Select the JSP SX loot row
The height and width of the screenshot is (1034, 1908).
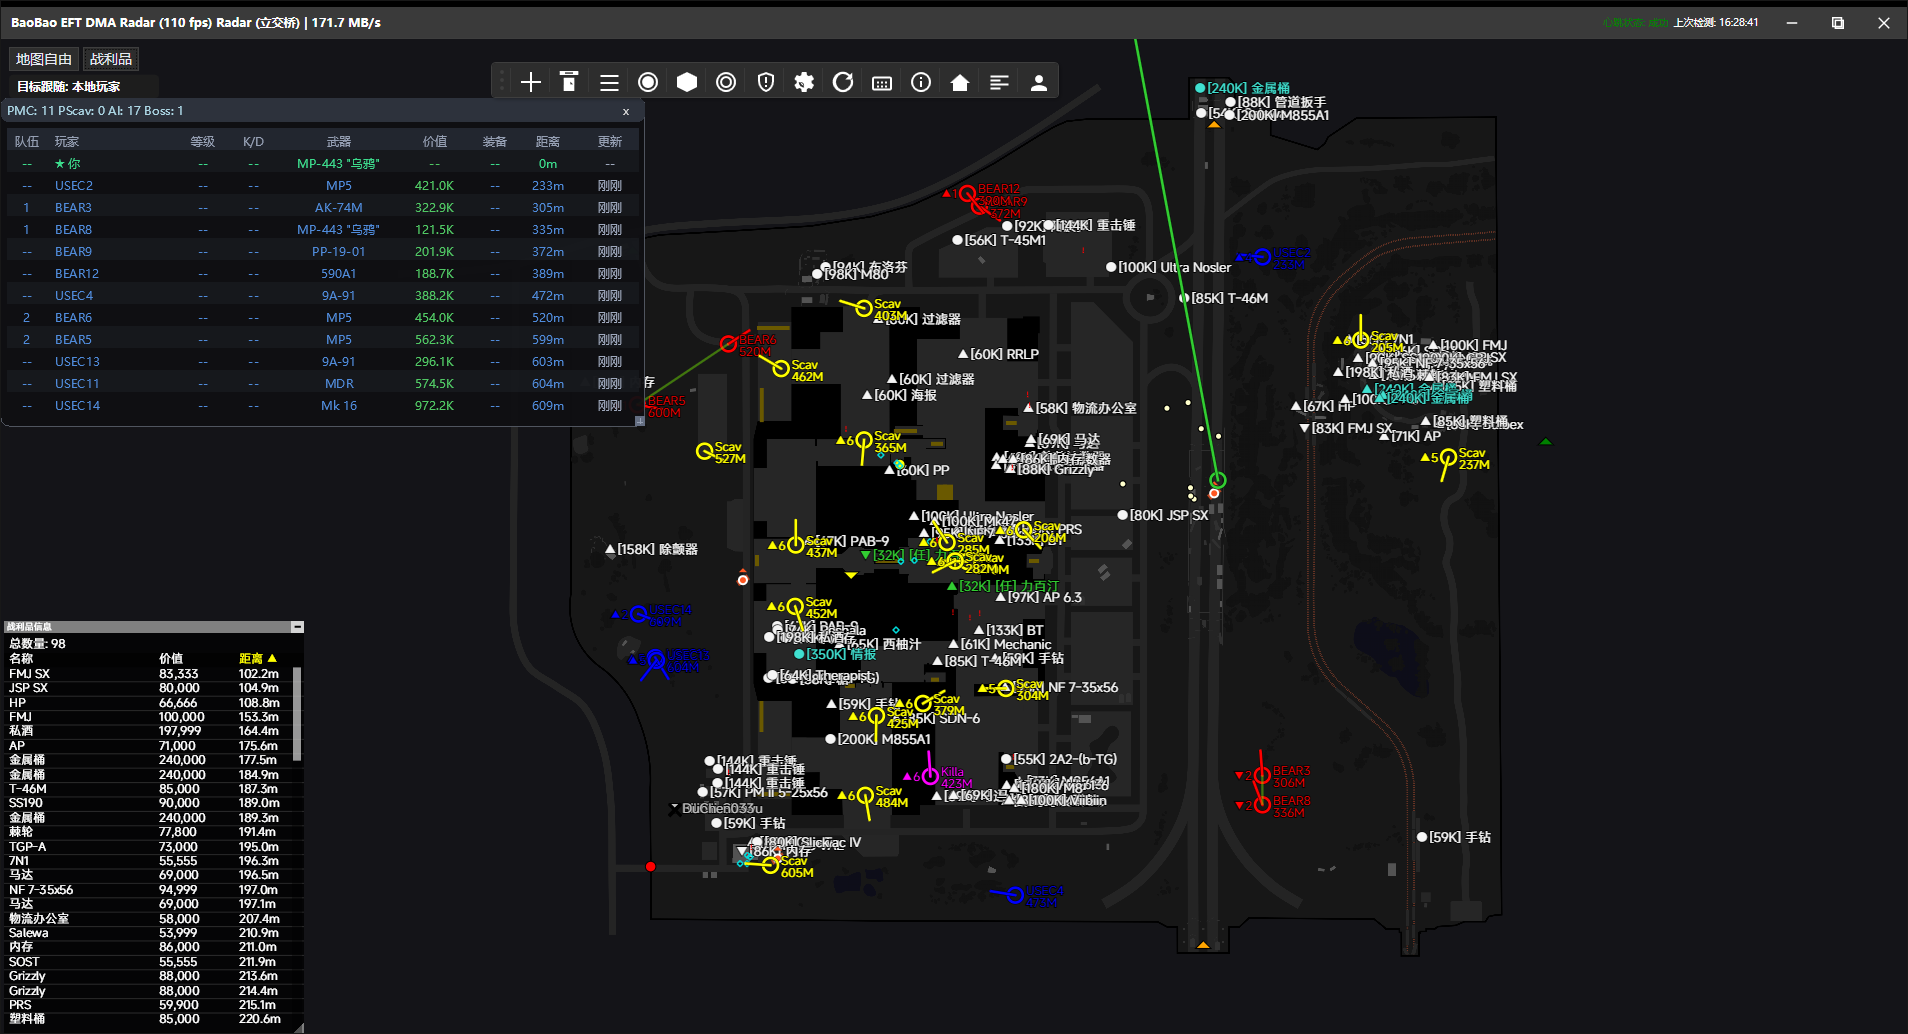148,688
